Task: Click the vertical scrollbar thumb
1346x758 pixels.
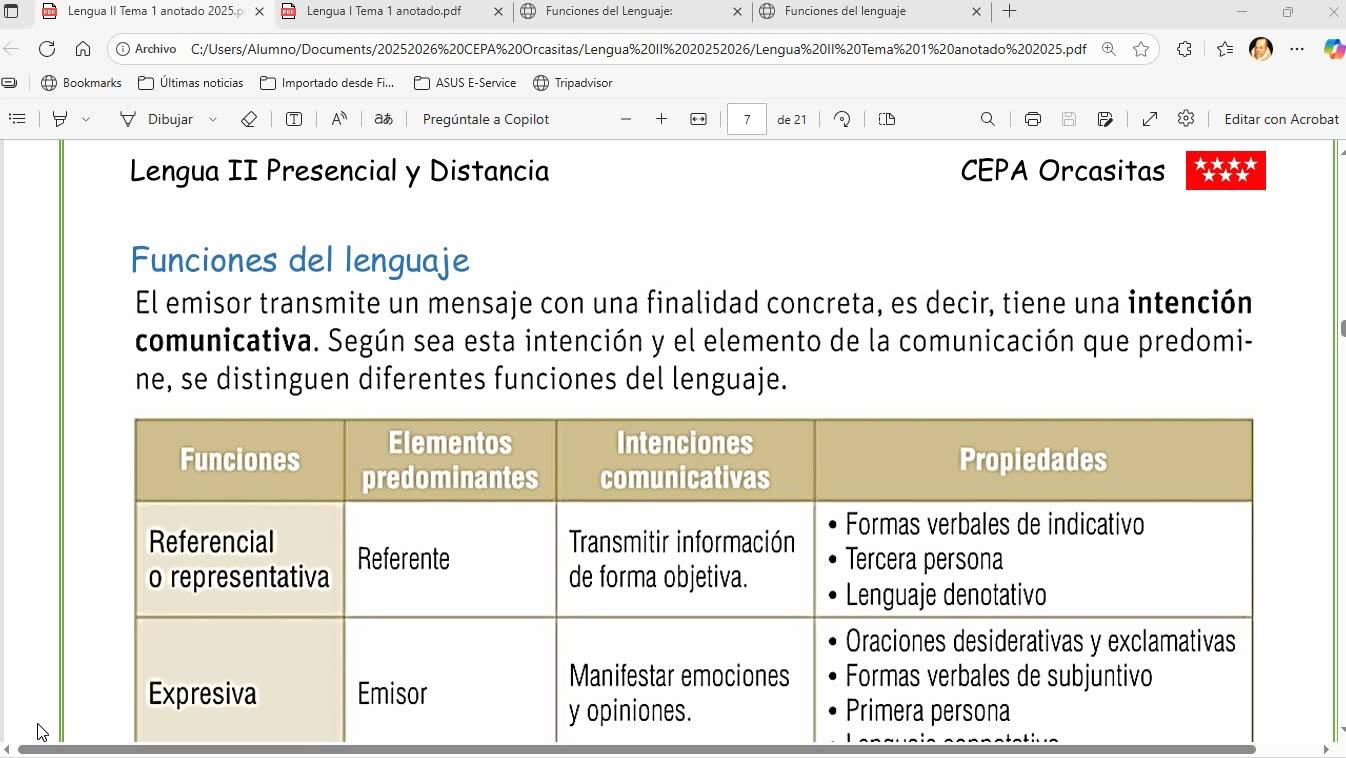Action: point(1342,328)
